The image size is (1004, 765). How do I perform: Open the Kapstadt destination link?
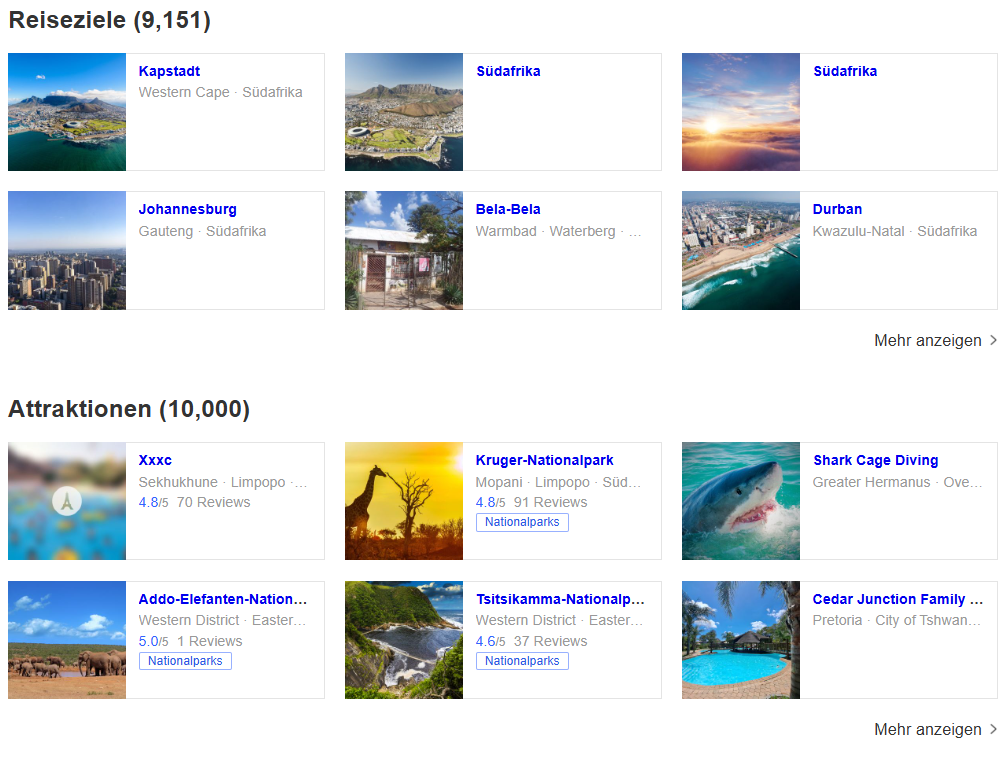[x=169, y=72]
